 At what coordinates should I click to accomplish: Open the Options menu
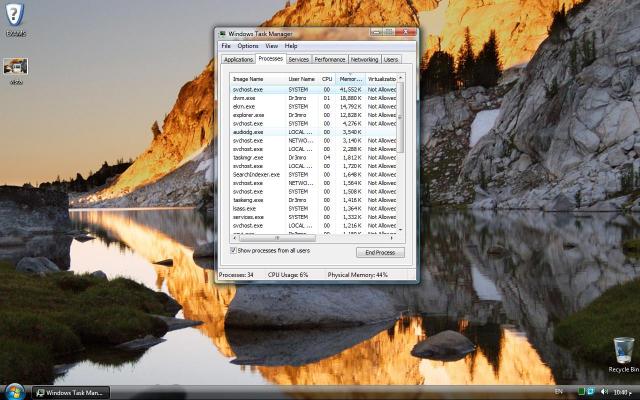coord(247,46)
